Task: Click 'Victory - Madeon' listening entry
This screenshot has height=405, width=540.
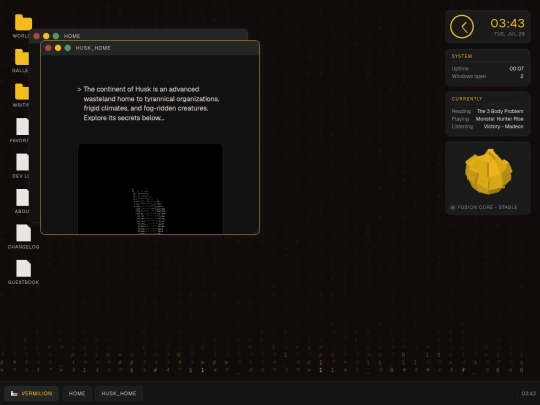Action: pyautogui.click(x=503, y=126)
